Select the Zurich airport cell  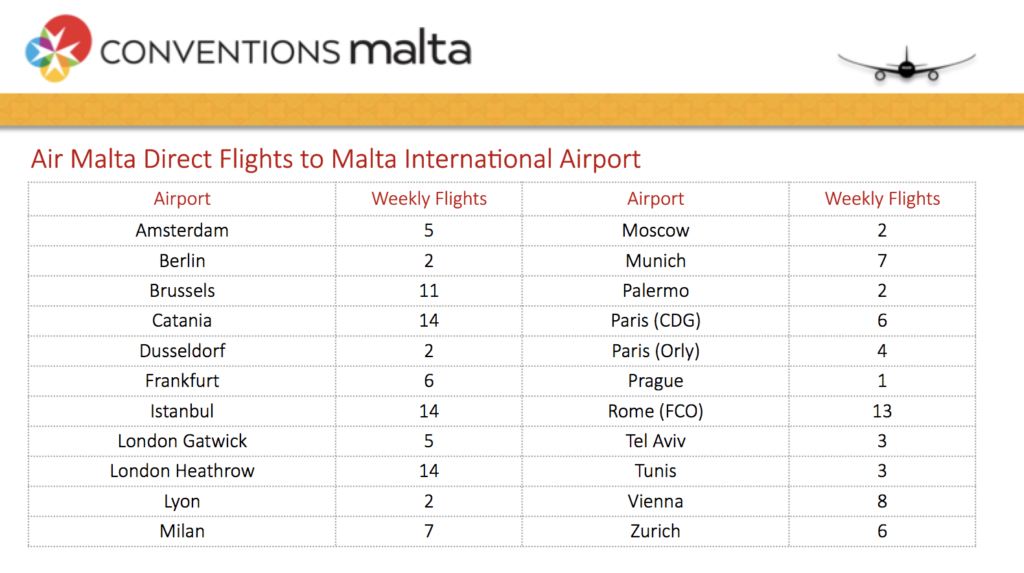(655, 531)
